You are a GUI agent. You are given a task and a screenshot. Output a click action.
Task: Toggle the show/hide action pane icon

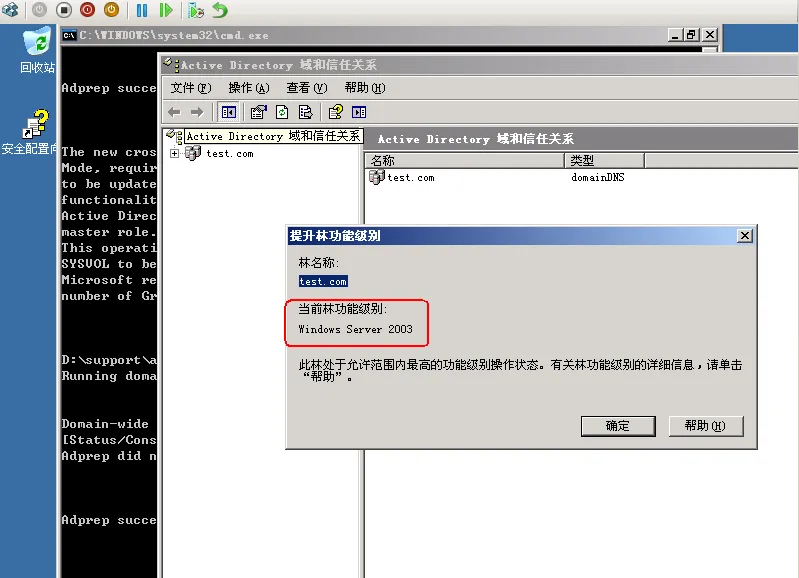pos(359,112)
